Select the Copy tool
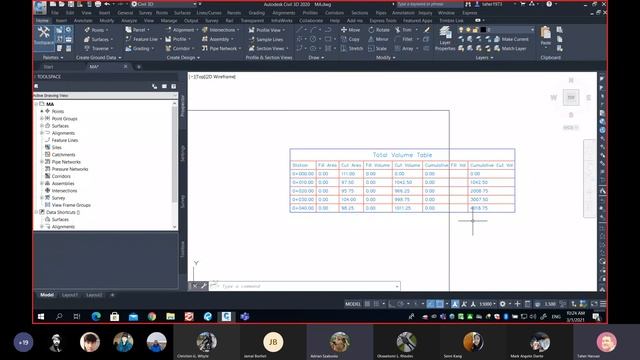 point(350,39)
